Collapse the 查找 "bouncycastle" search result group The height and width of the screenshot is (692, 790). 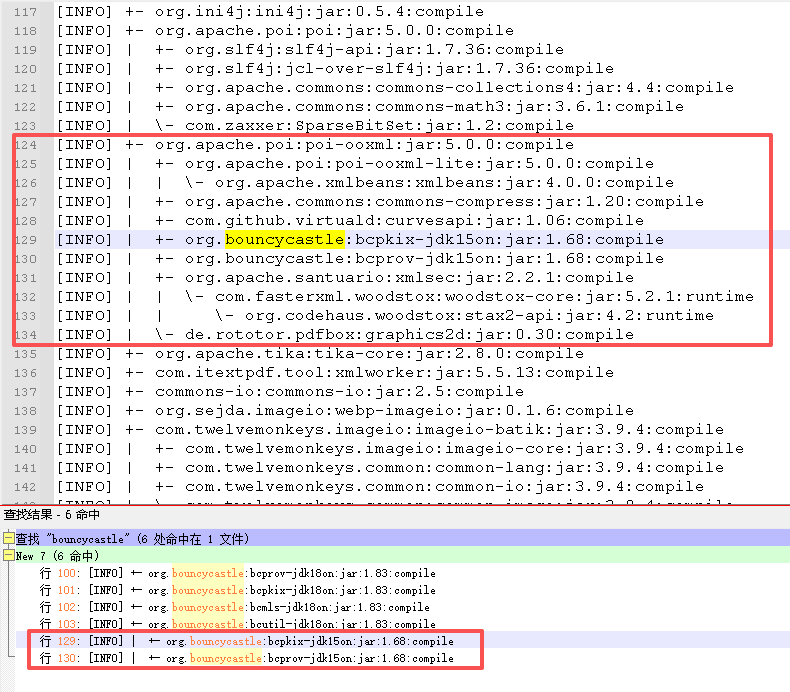click(x=8, y=538)
